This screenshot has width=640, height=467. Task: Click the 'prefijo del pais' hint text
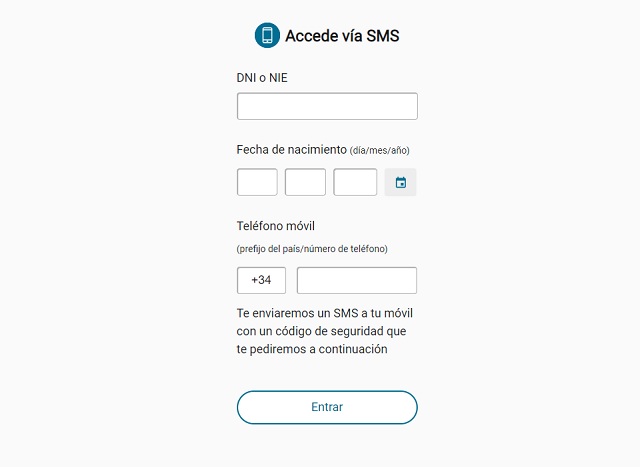(268, 249)
